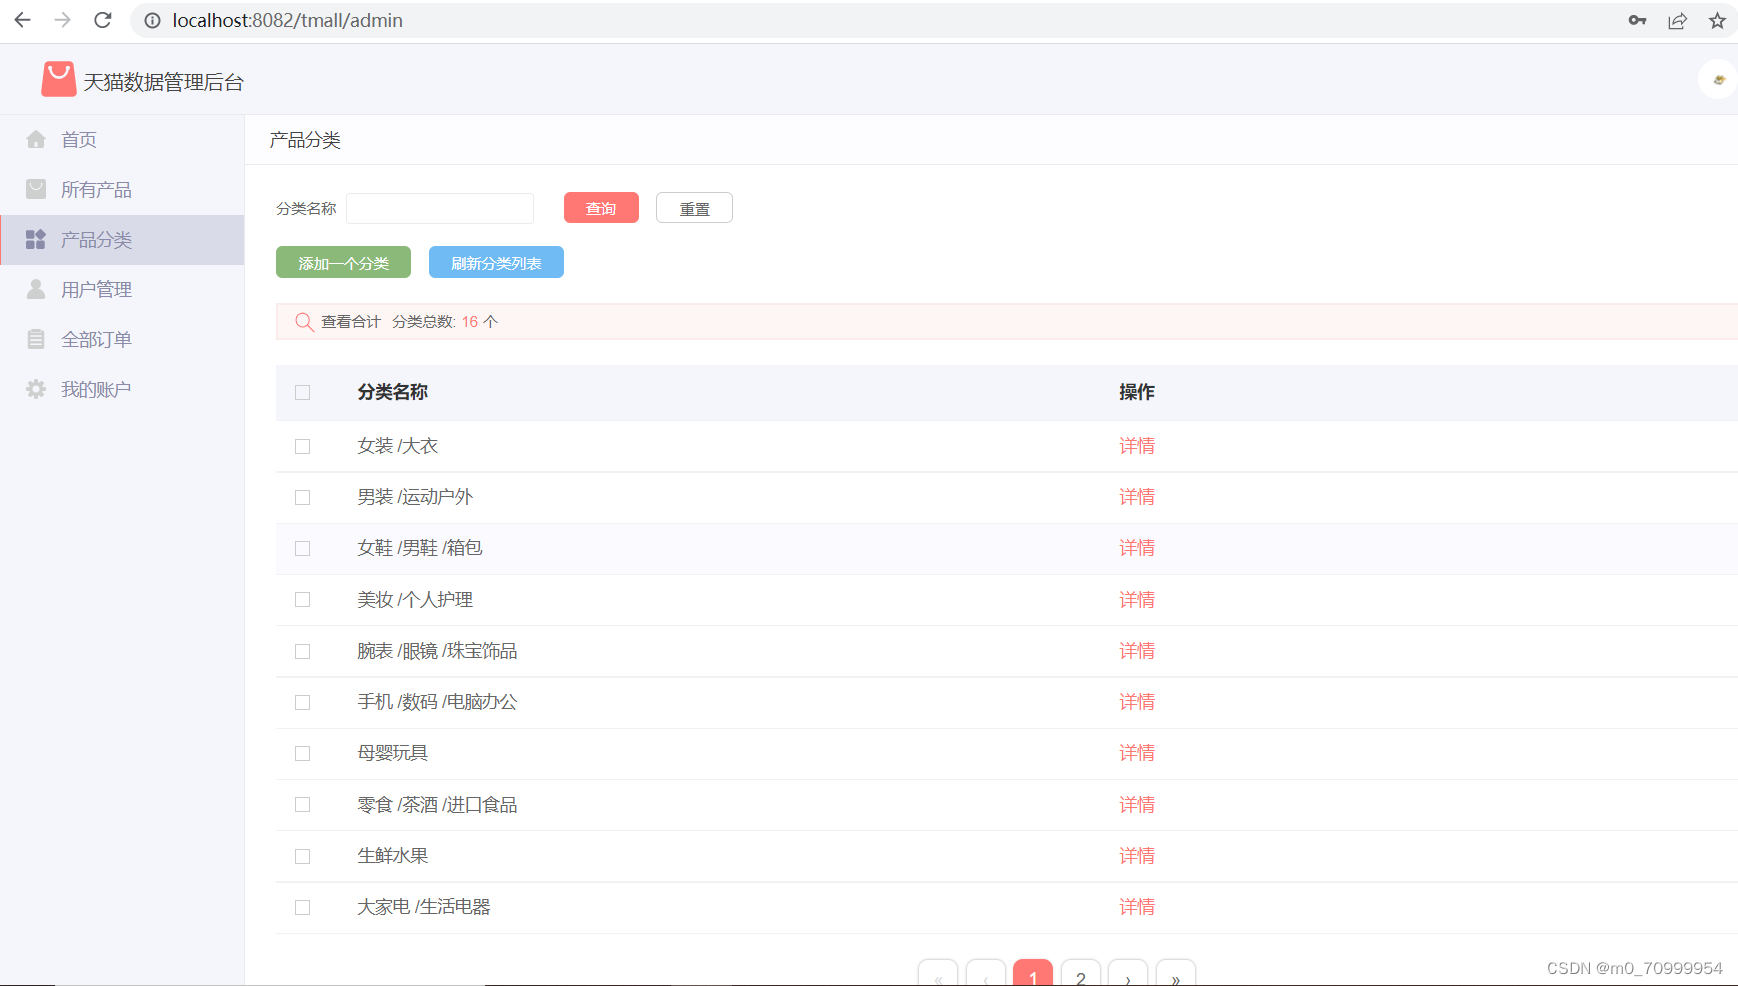Open 详情 for 男装 /运动户外
The image size is (1738, 986).
(1137, 497)
